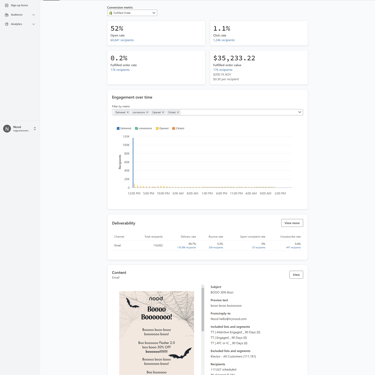Click the 52% open rate value

pos(117,29)
